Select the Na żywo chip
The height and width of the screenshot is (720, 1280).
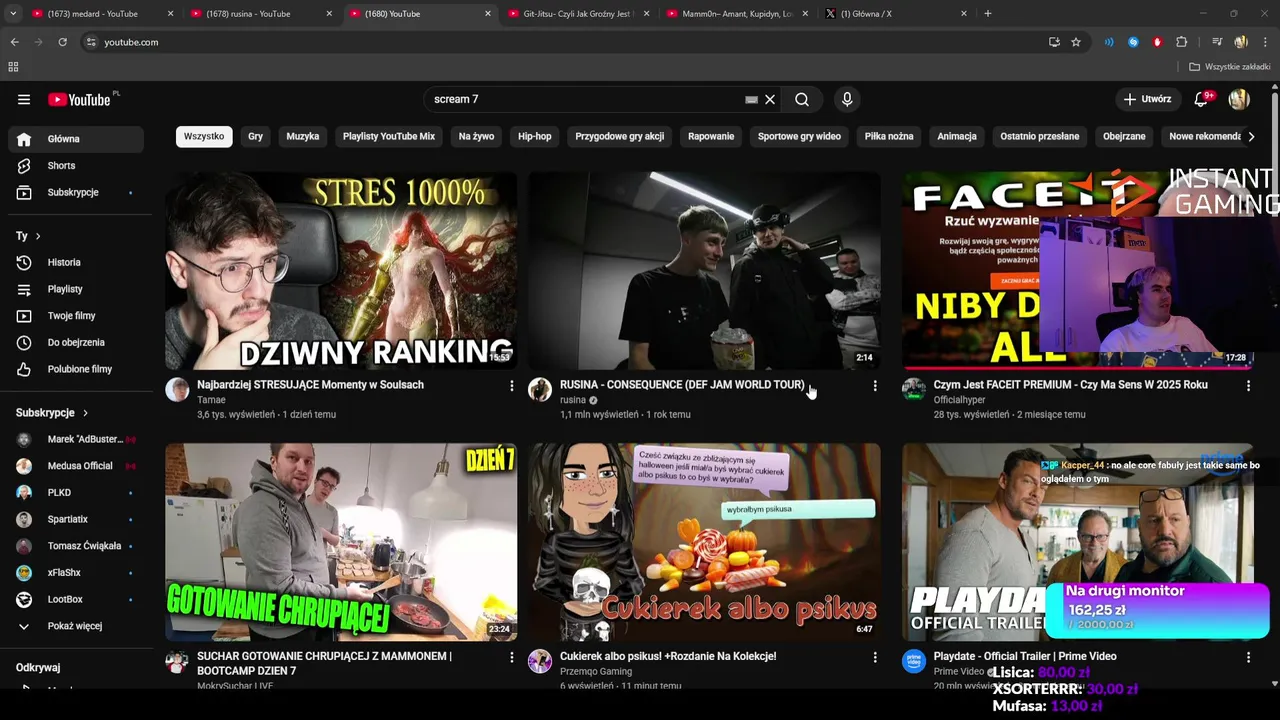pyautogui.click(x=476, y=136)
